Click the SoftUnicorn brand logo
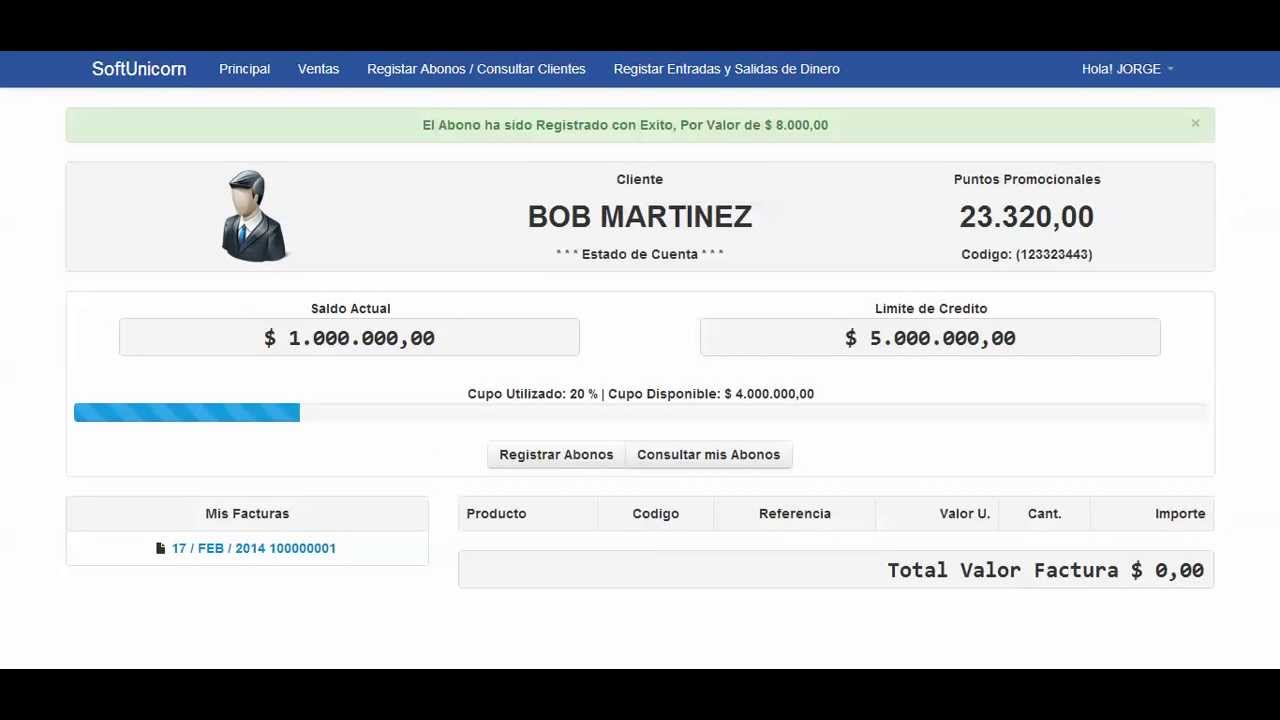The height and width of the screenshot is (720, 1280). [x=139, y=69]
